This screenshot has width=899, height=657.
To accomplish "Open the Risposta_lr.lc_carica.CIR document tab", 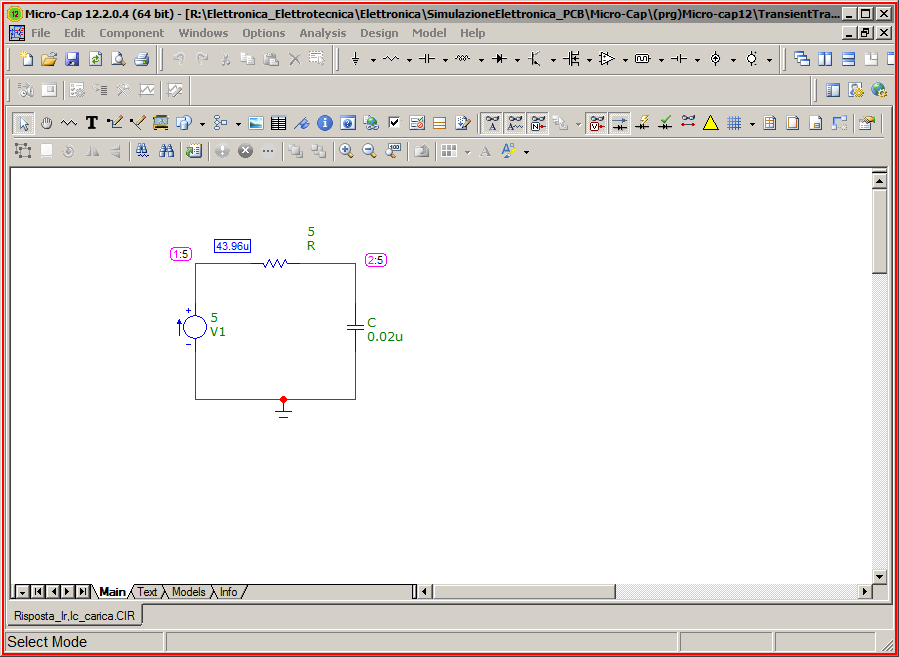I will [74, 616].
